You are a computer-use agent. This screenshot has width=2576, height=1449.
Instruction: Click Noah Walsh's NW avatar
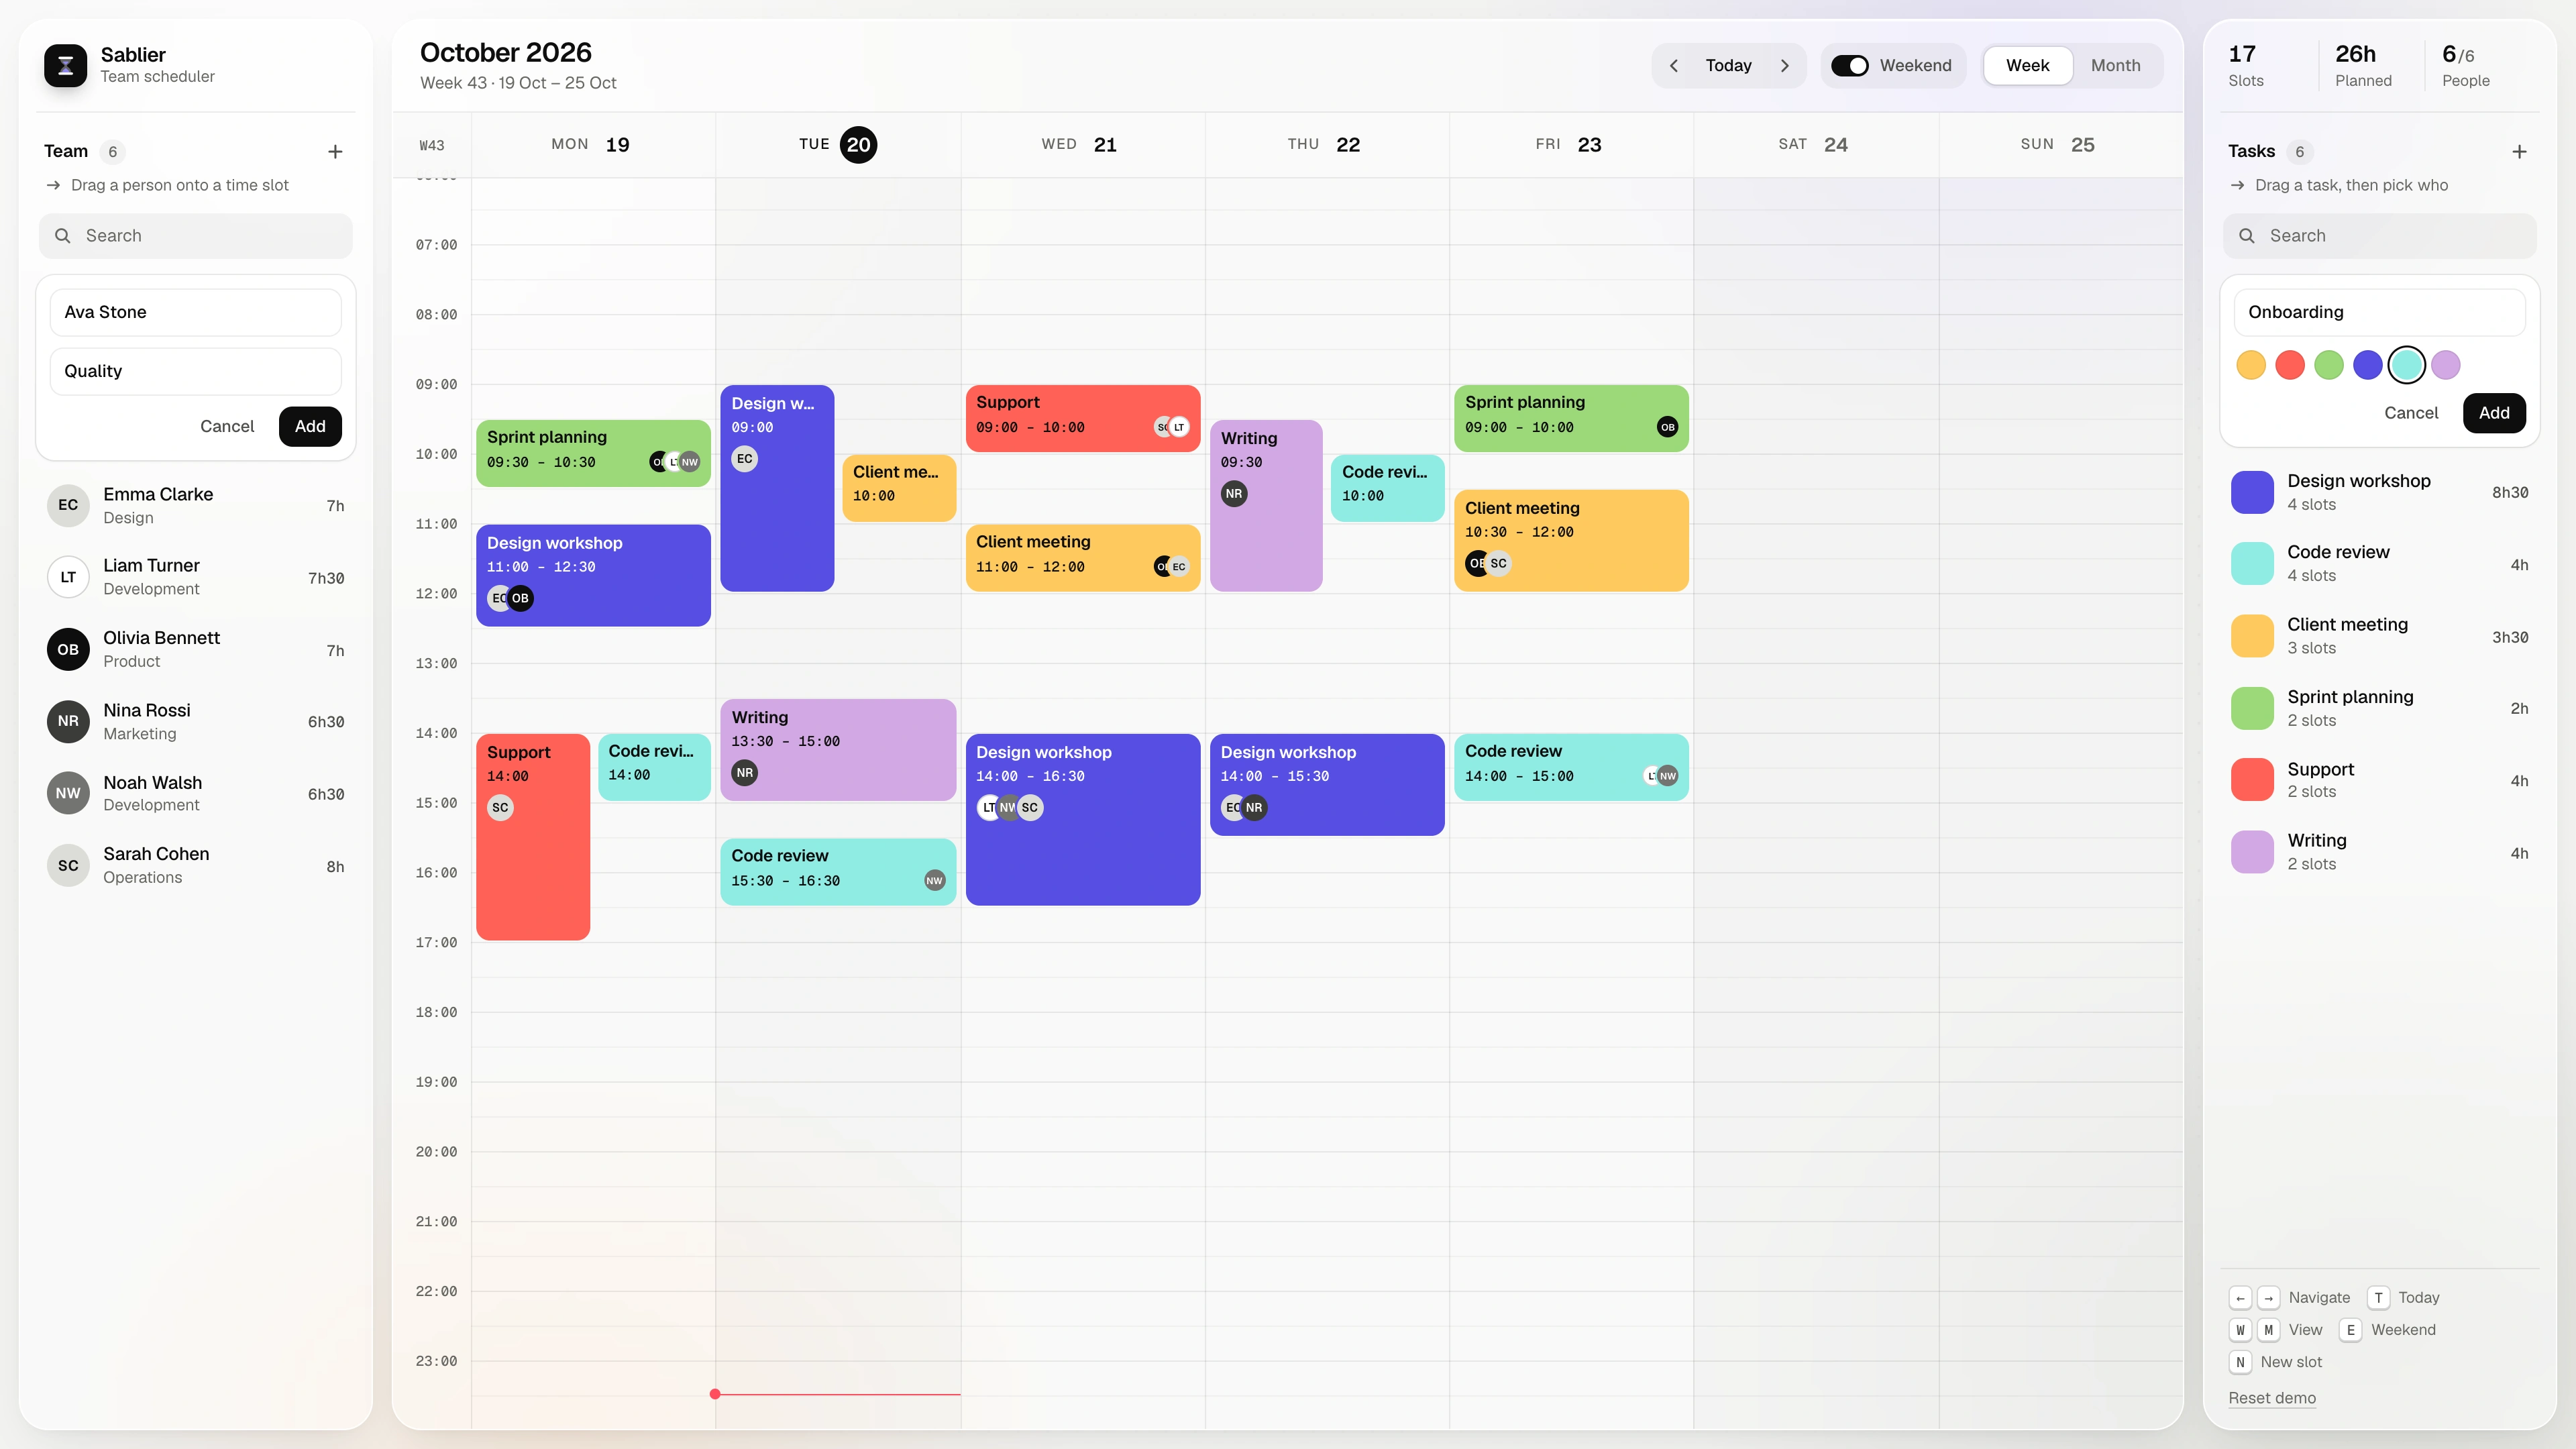coord(68,793)
